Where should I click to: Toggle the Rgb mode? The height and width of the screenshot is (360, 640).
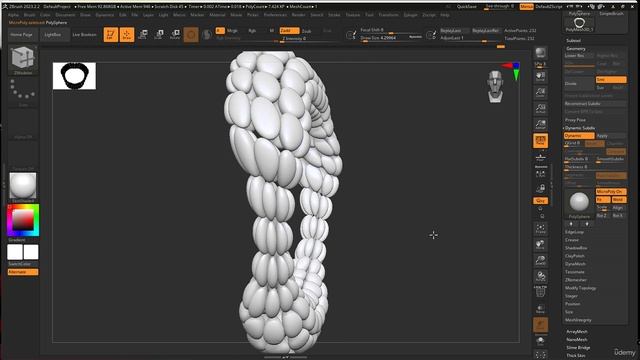point(252,31)
